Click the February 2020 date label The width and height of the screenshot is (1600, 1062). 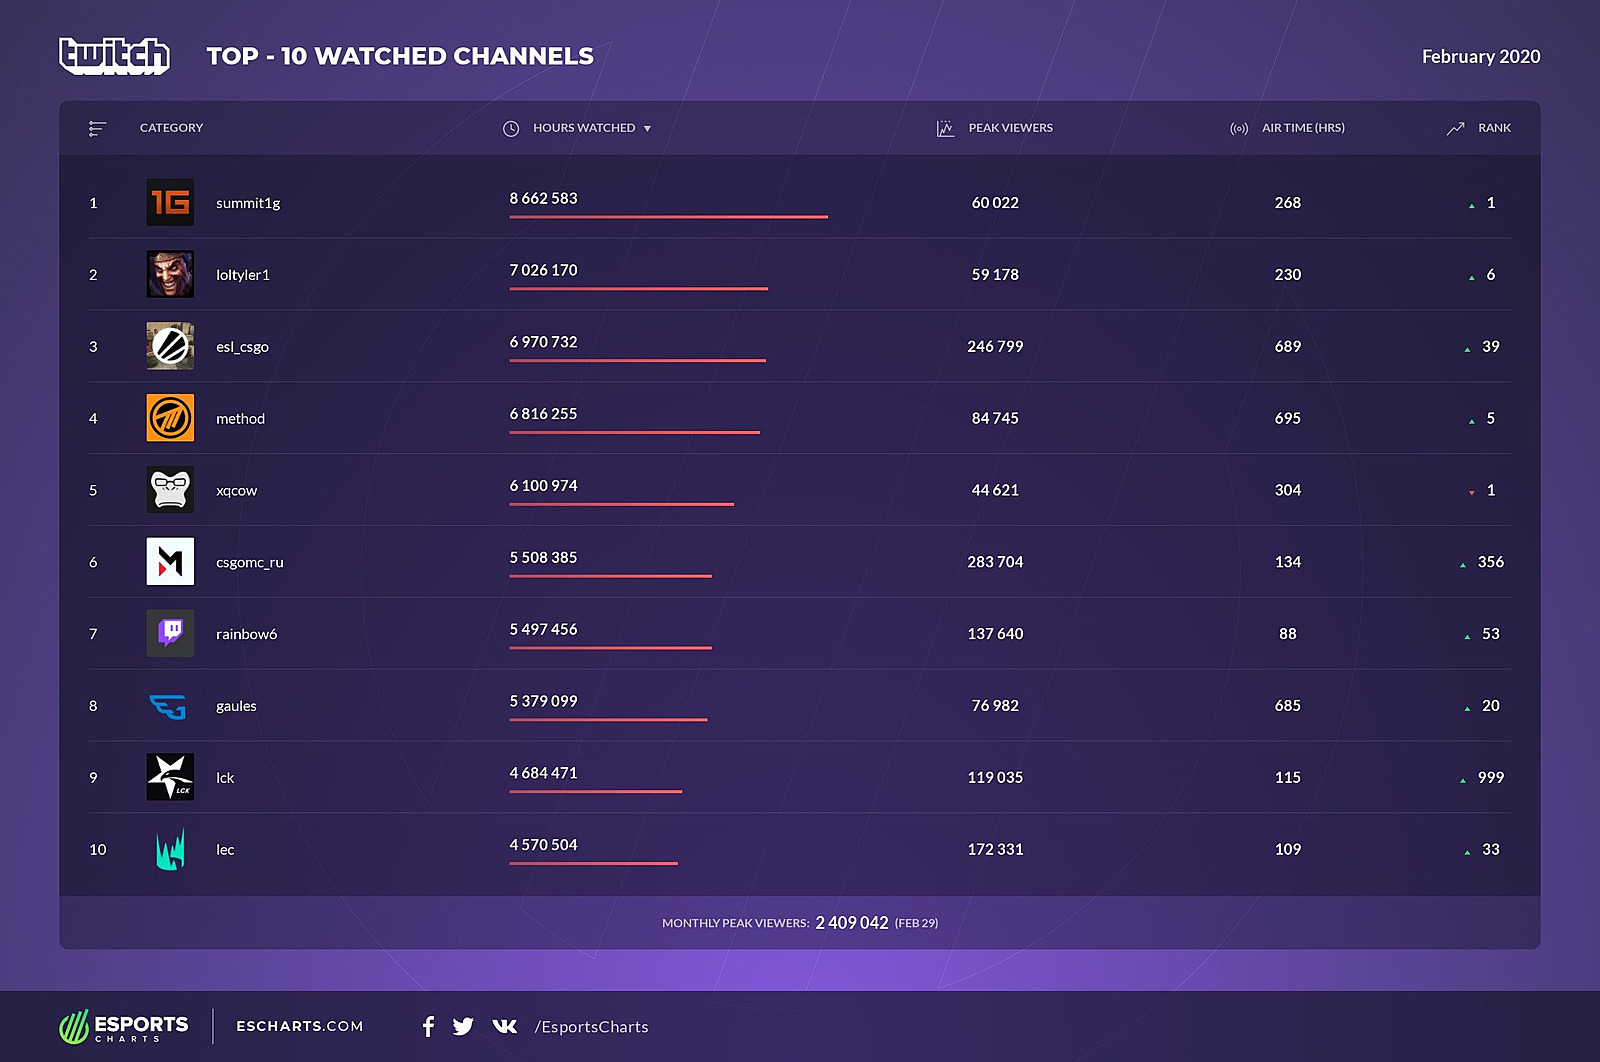[1481, 57]
